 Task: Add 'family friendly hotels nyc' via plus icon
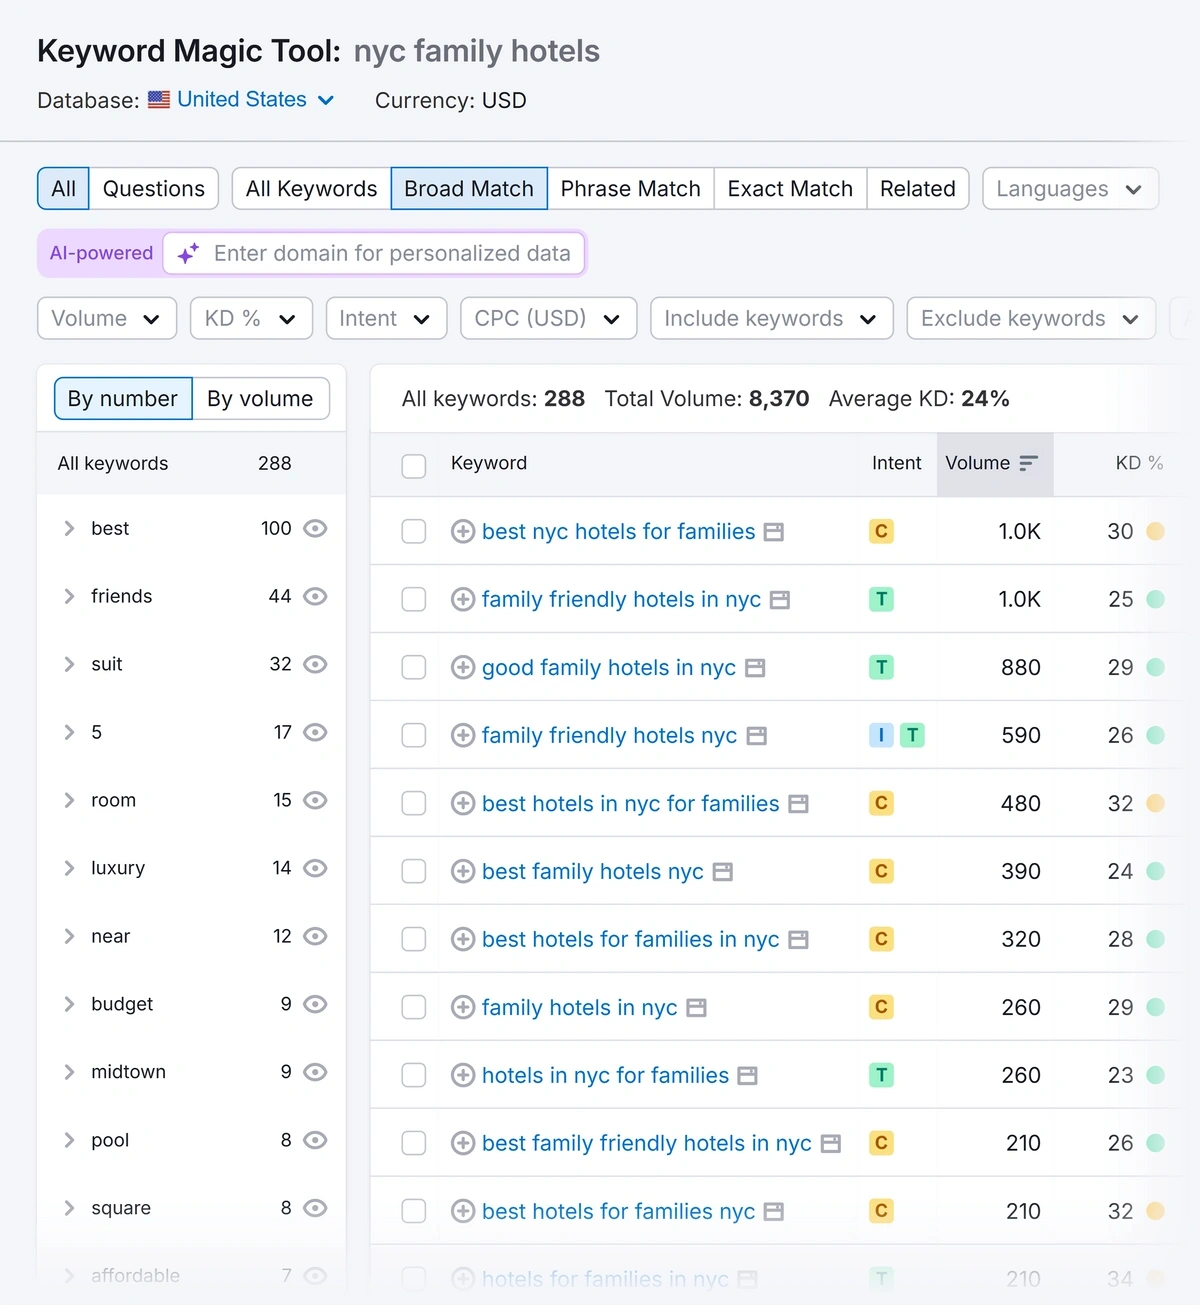(x=462, y=736)
